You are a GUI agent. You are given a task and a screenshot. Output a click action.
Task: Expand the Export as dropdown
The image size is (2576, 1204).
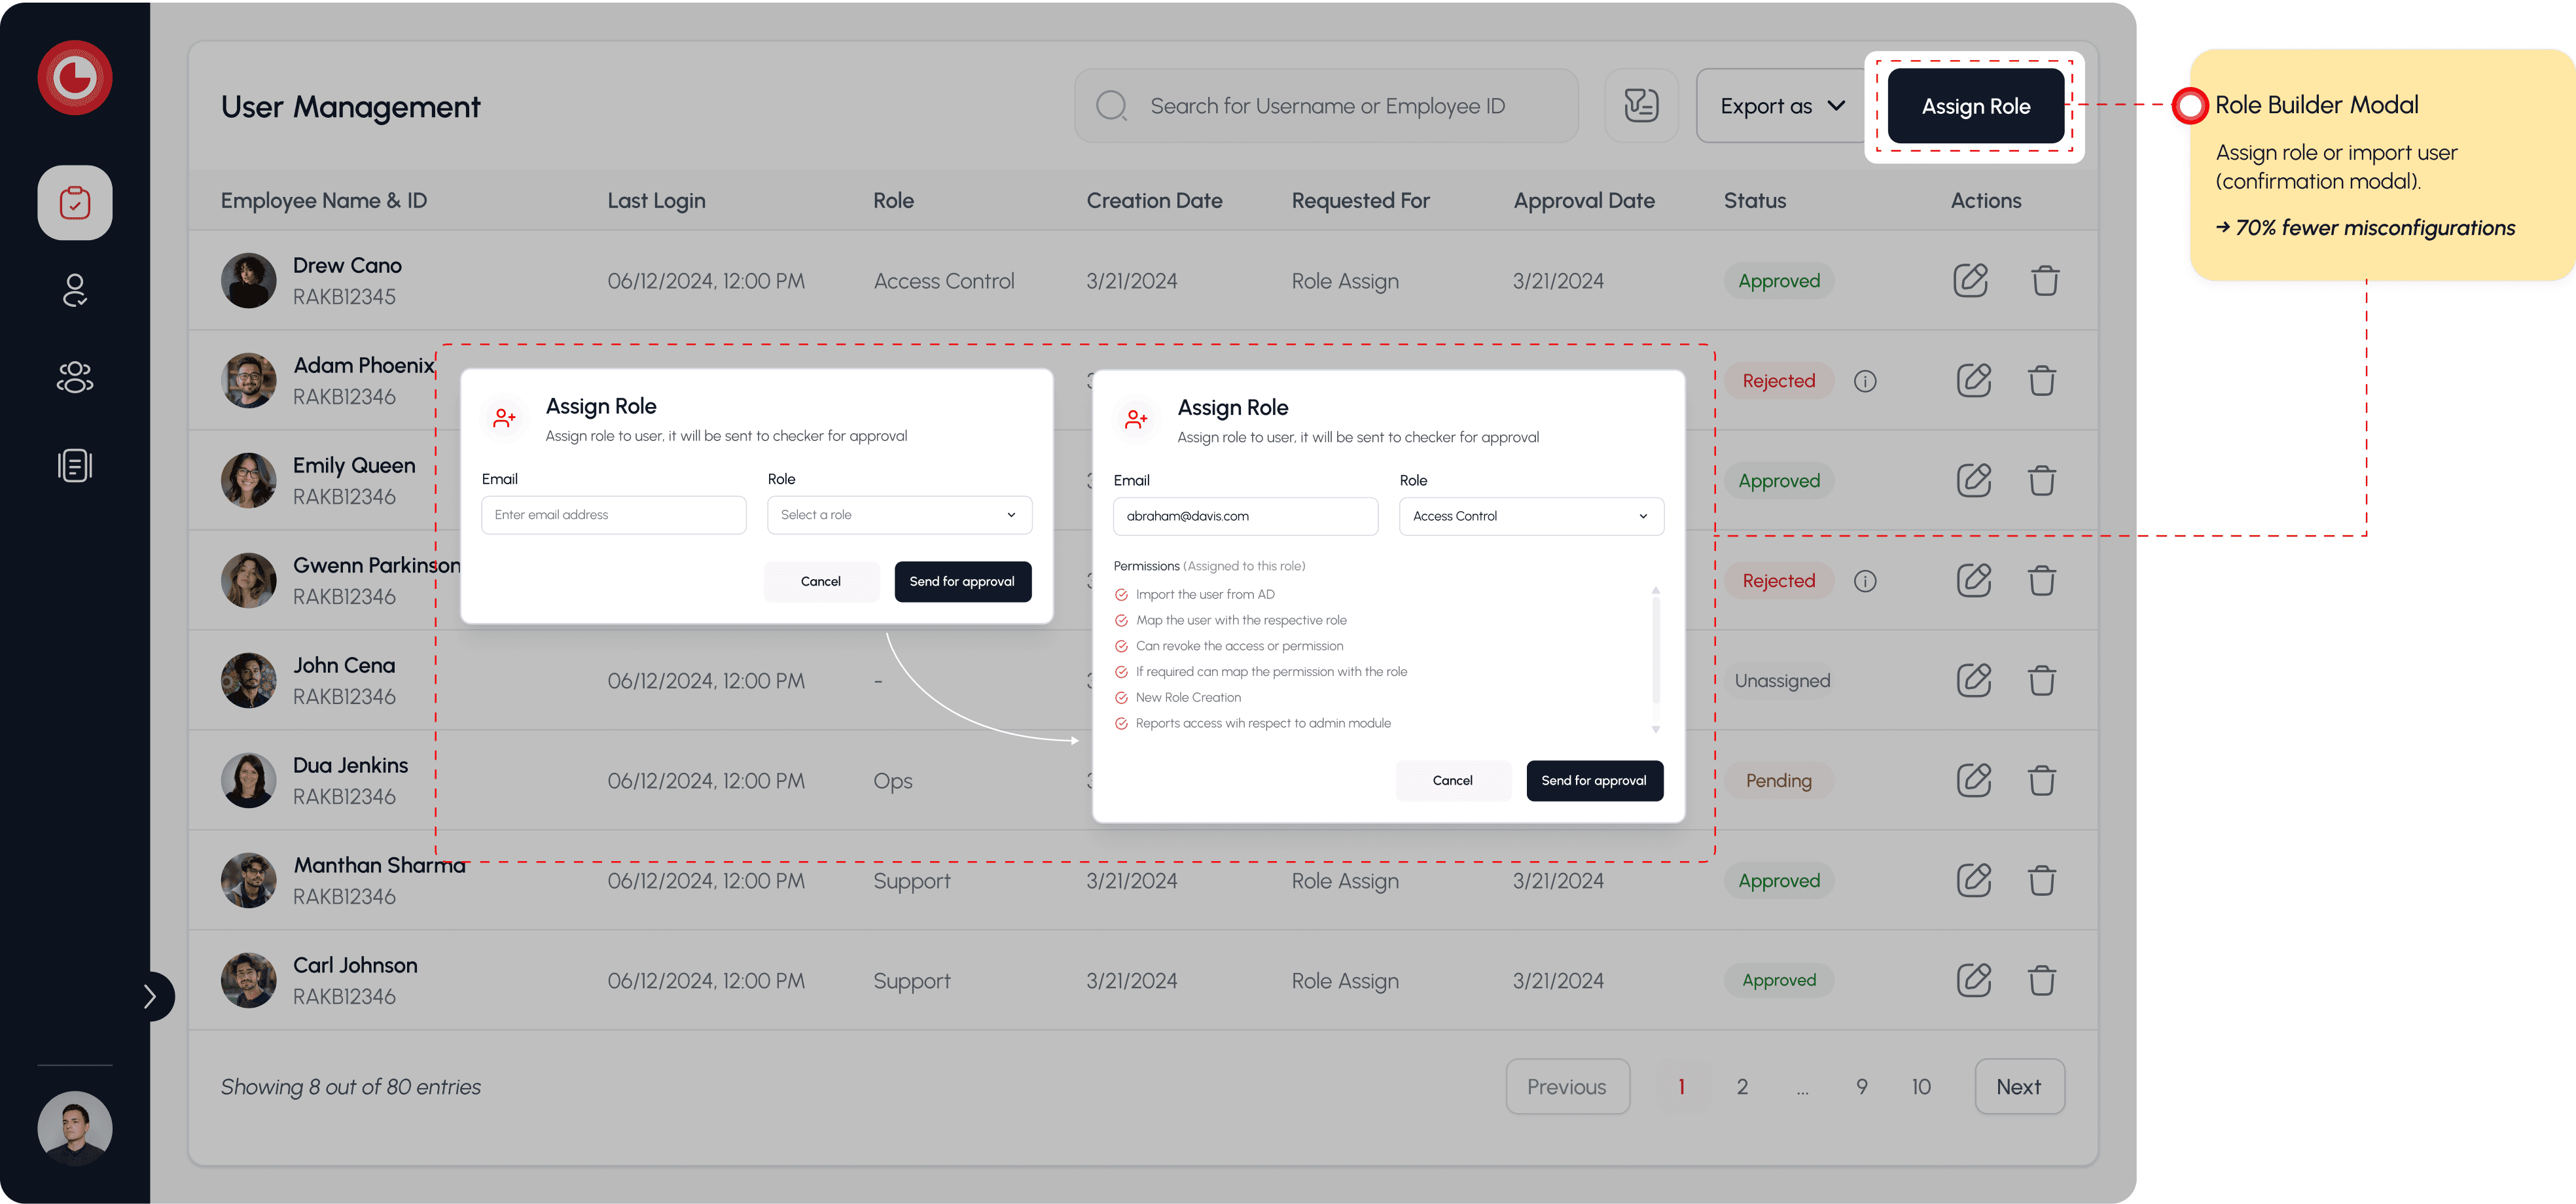pos(1781,106)
